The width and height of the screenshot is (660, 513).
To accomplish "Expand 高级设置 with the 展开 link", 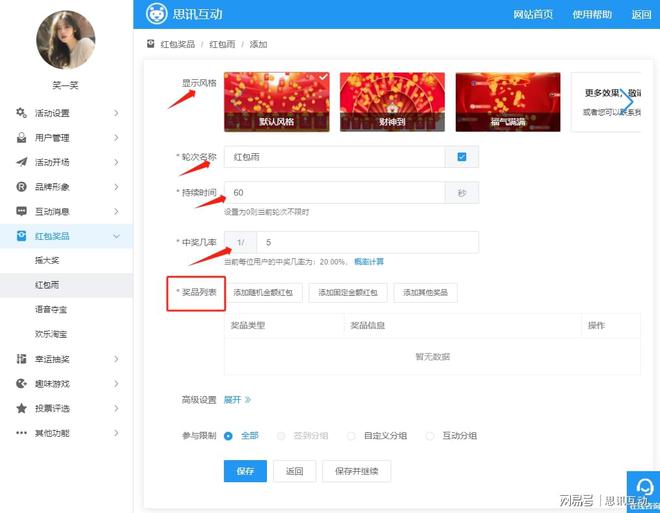I will pos(237,400).
